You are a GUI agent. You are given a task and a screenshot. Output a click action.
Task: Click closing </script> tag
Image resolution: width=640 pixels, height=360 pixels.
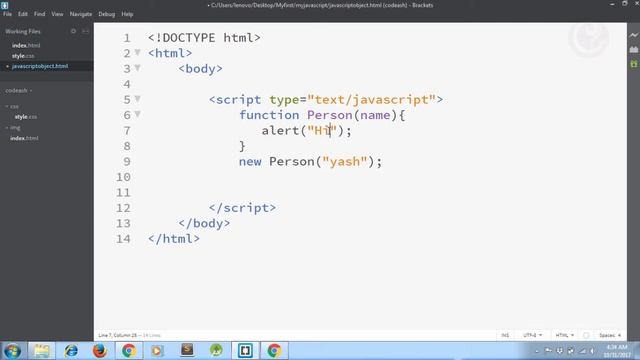(242, 208)
